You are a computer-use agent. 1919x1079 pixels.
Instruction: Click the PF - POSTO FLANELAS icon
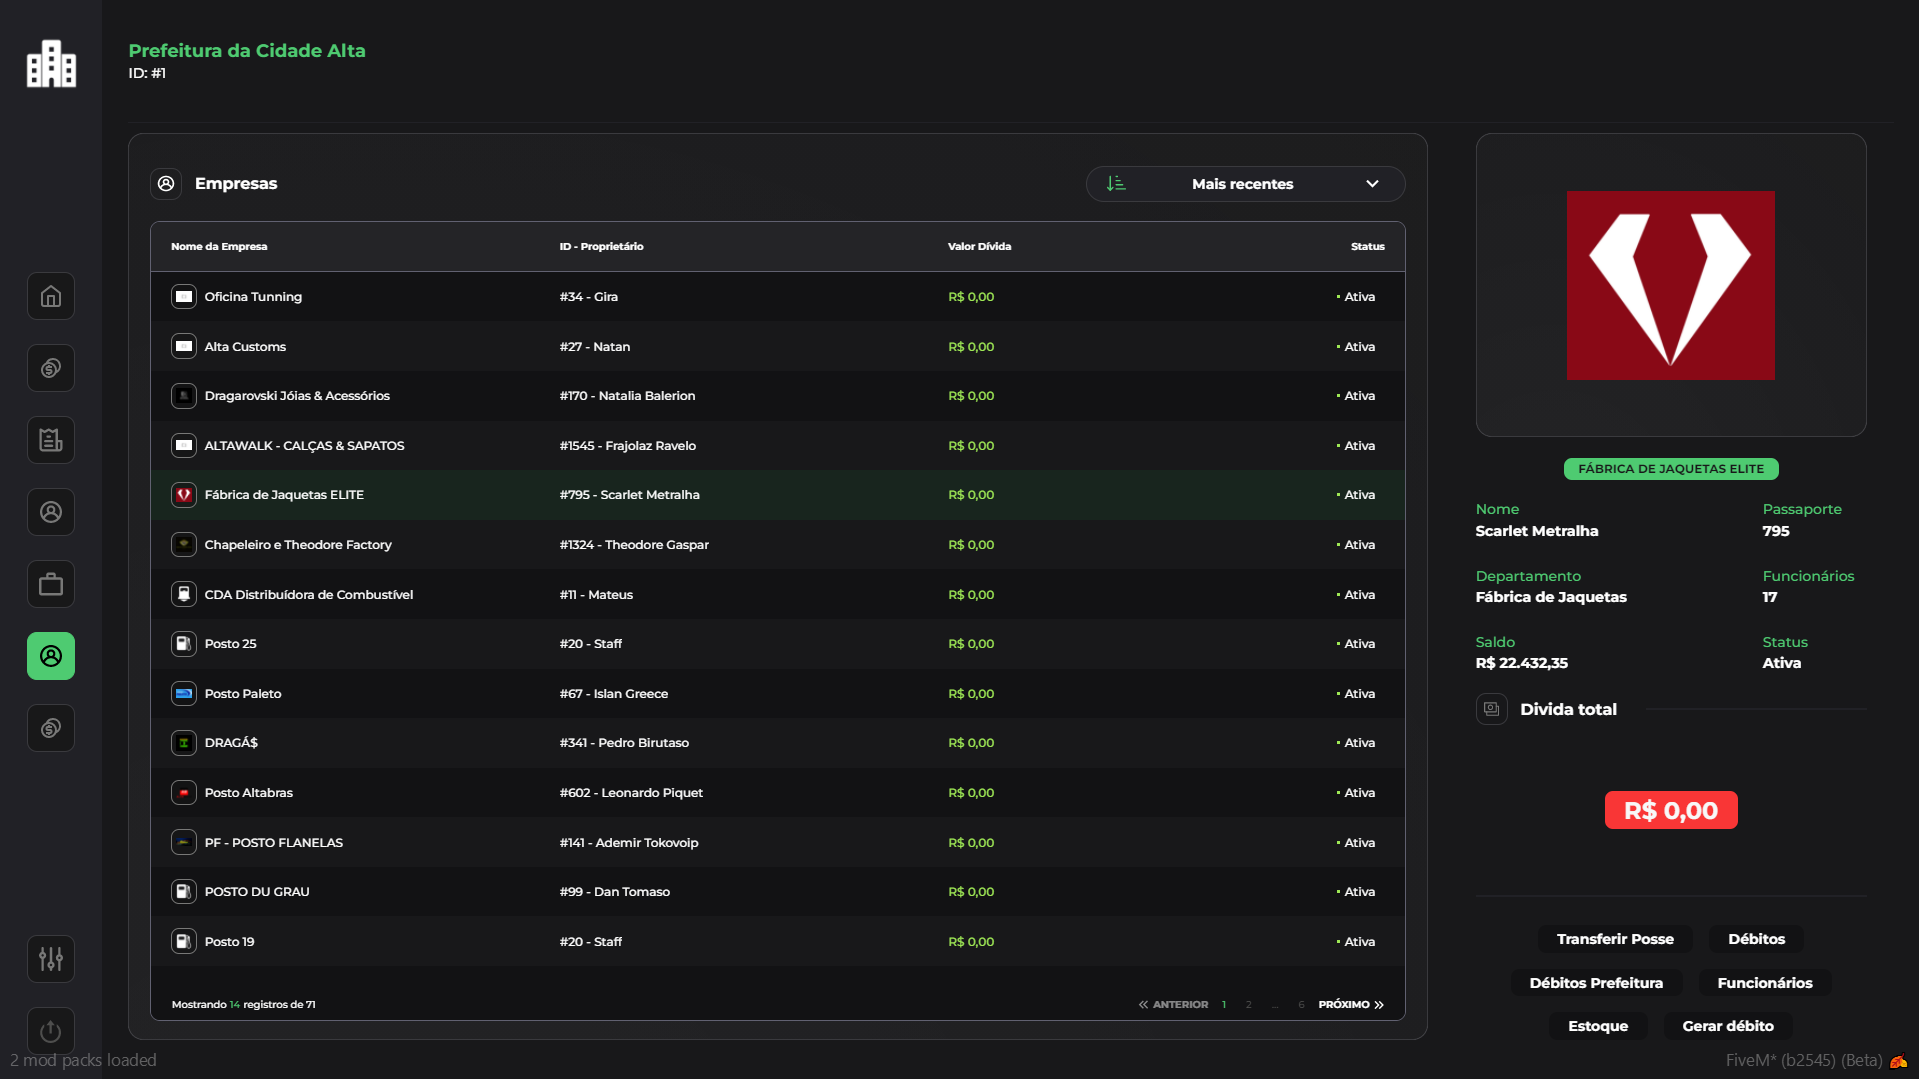[184, 843]
